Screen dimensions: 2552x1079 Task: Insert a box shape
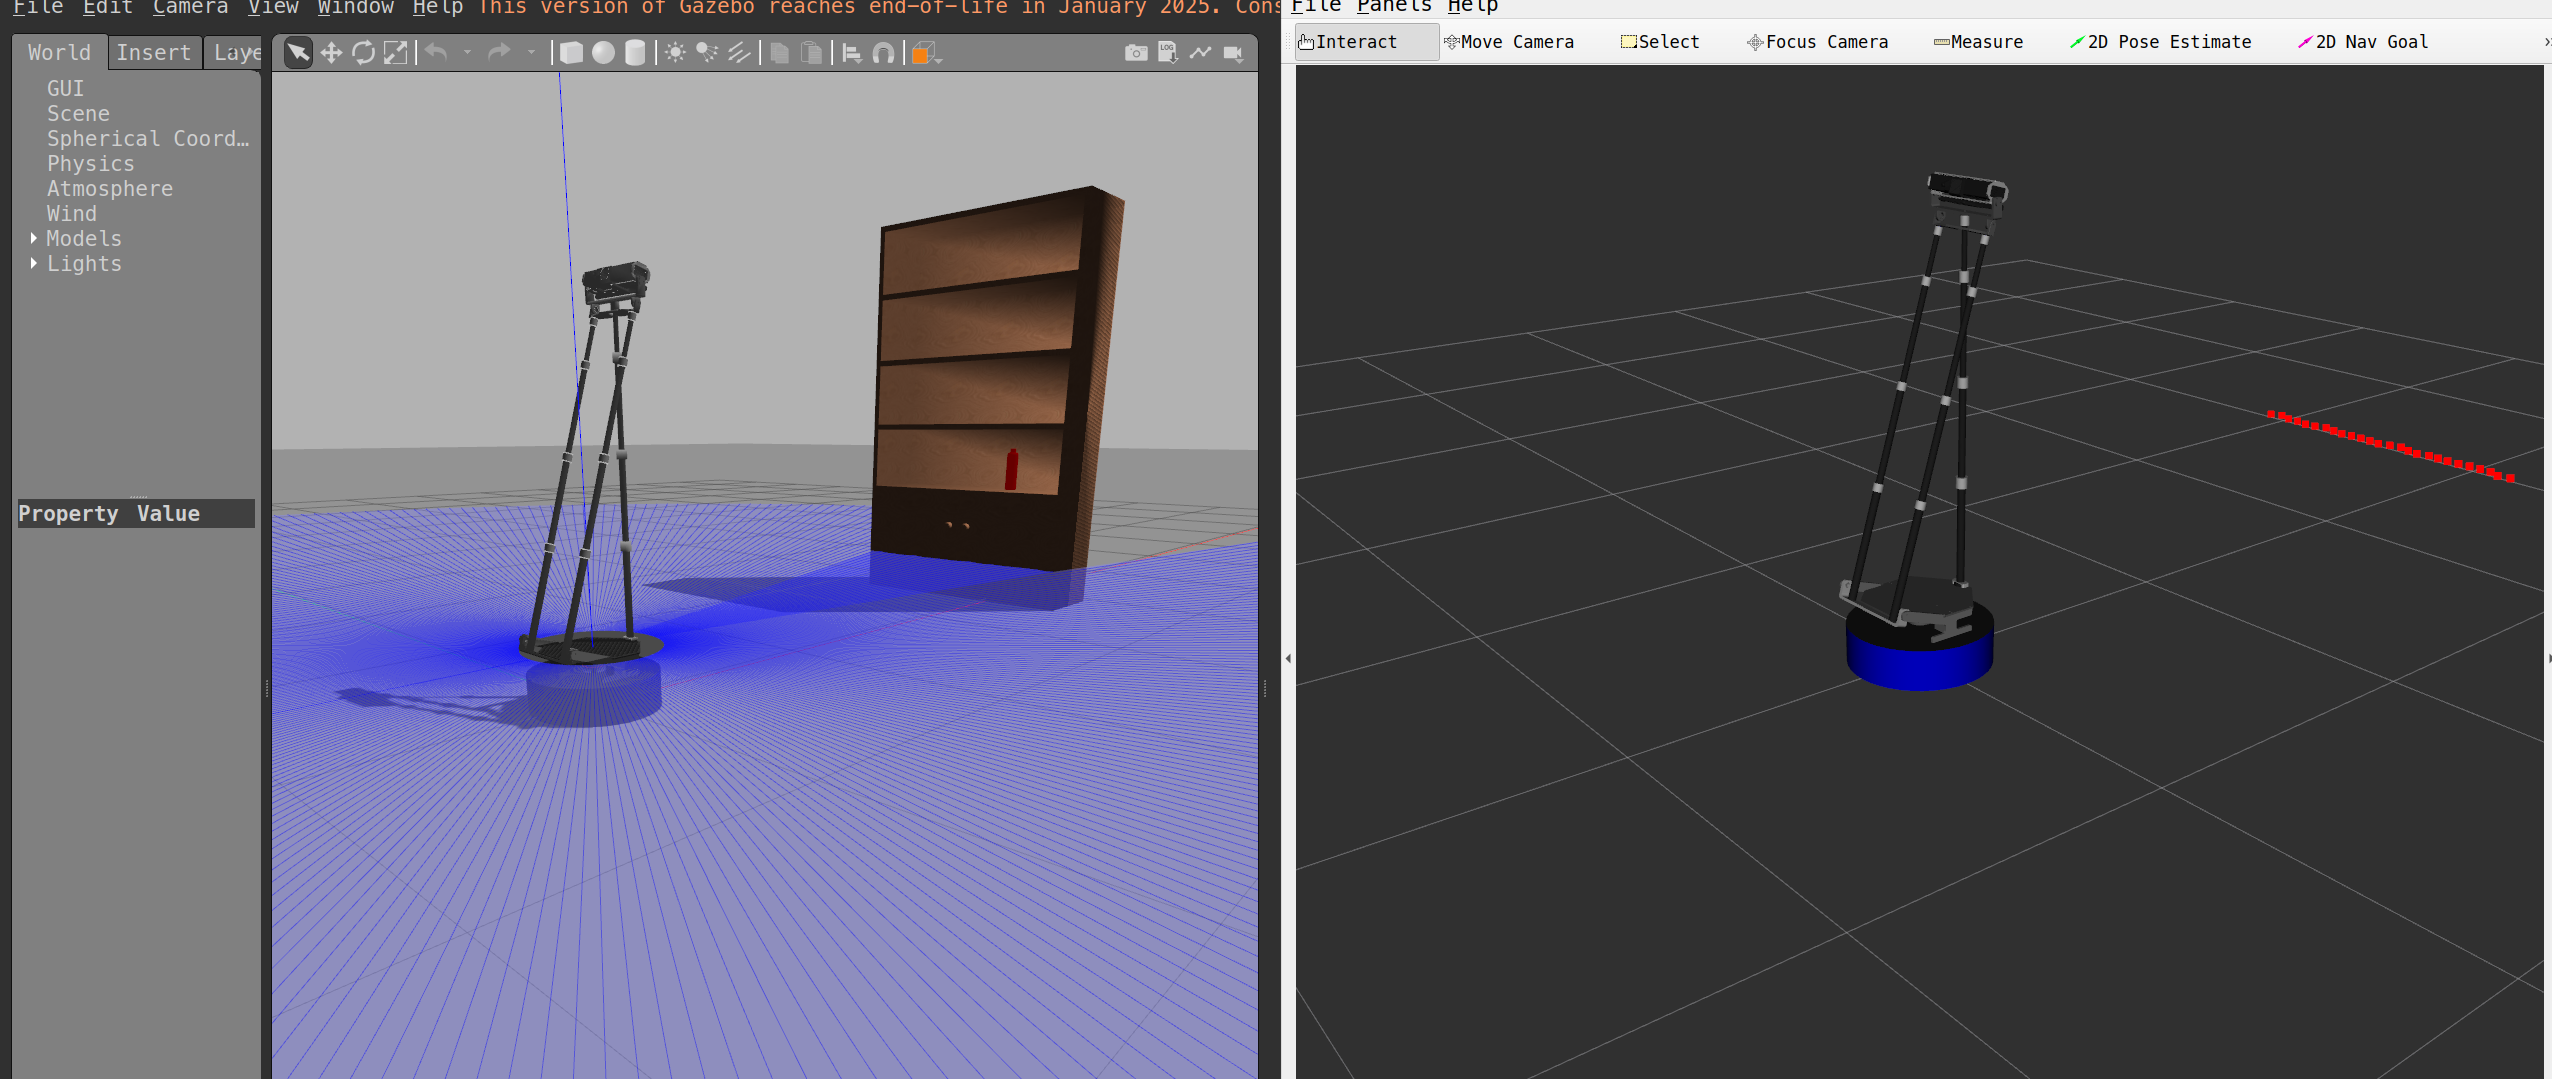pos(571,52)
